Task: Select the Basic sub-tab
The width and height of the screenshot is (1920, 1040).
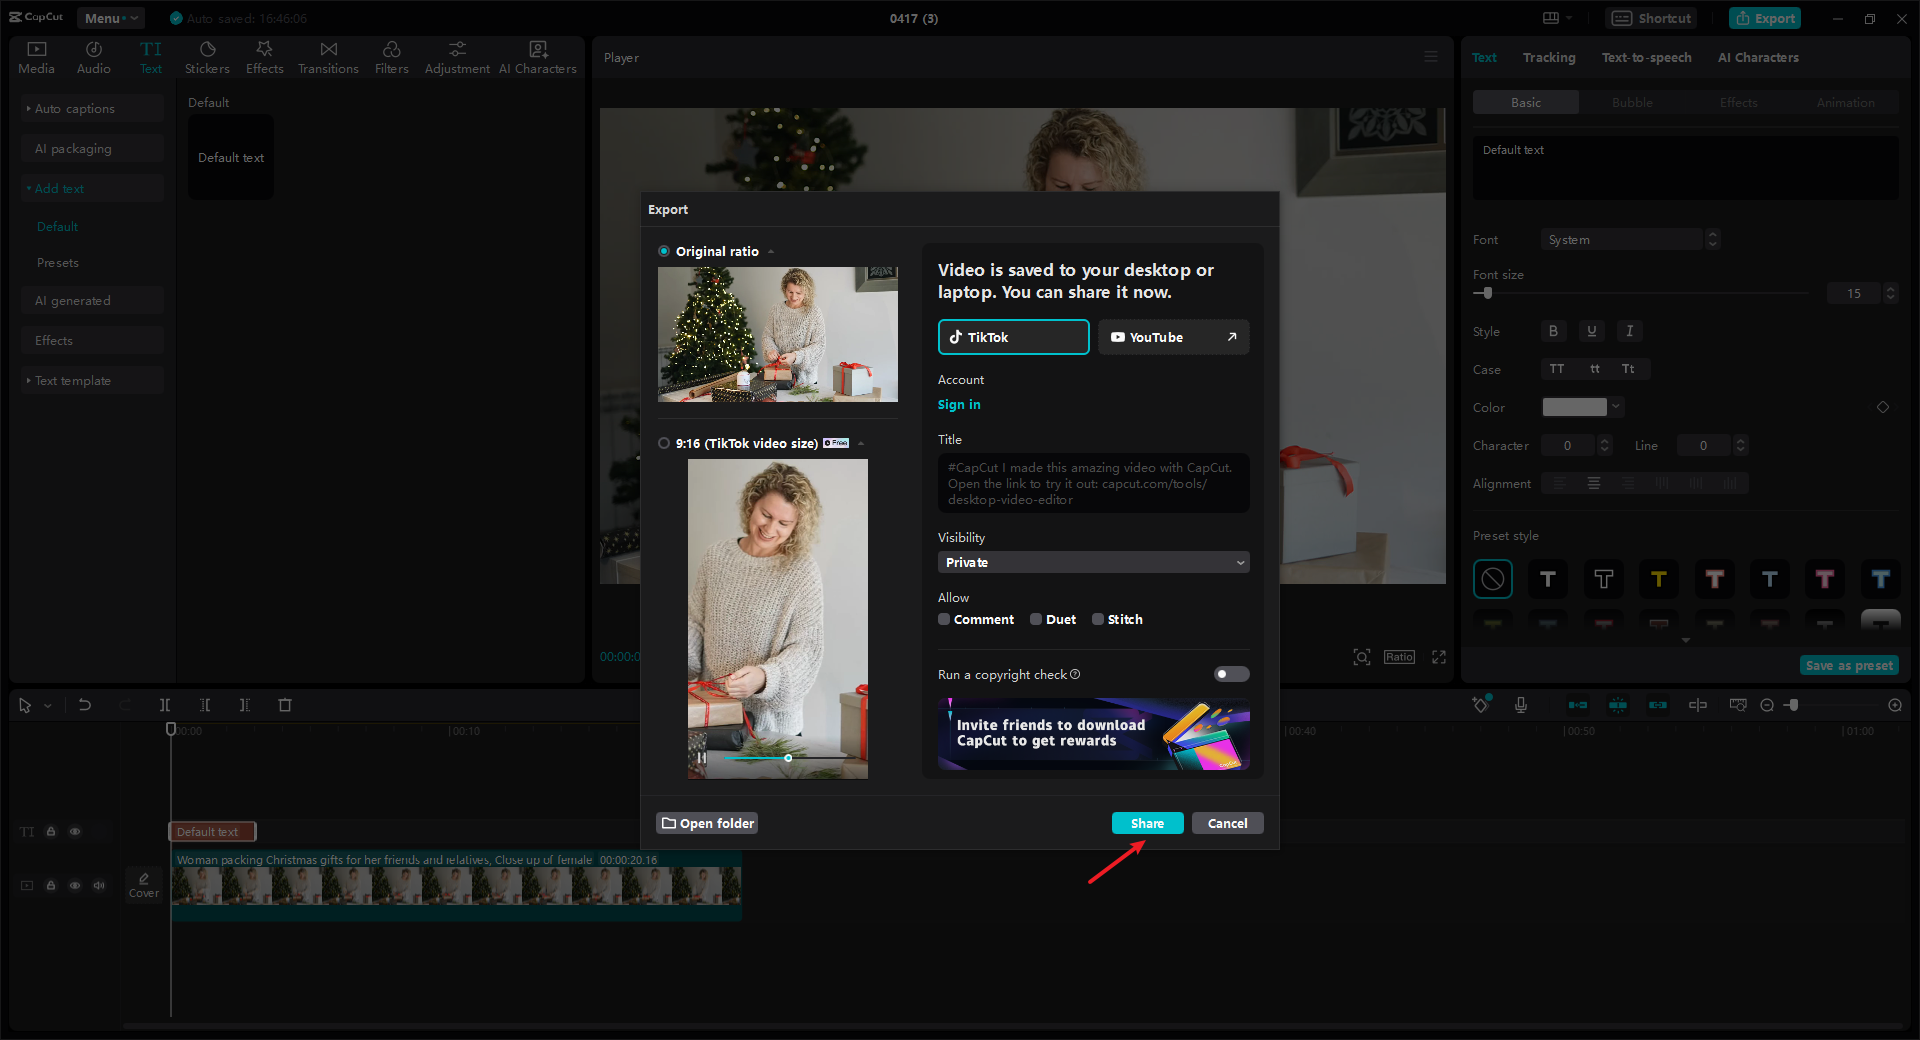Action: pyautogui.click(x=1526, y=102)
